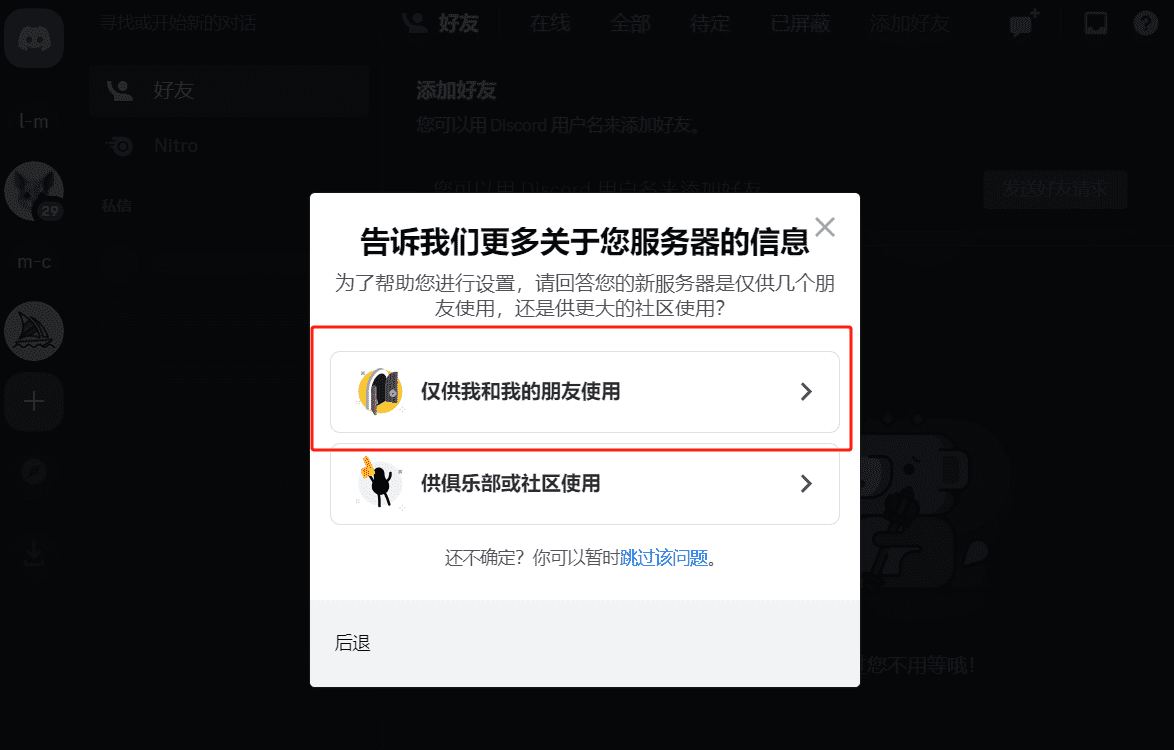Open the inbox icon in top bar

point(1095,23)
